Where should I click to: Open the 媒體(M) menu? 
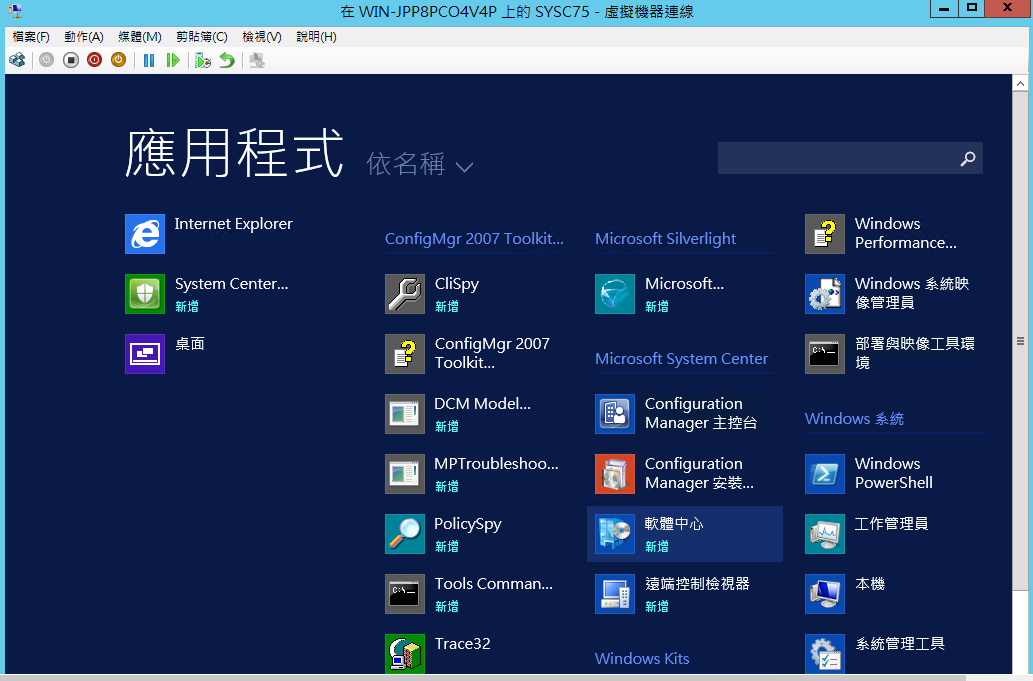click(x=140, y=37)
